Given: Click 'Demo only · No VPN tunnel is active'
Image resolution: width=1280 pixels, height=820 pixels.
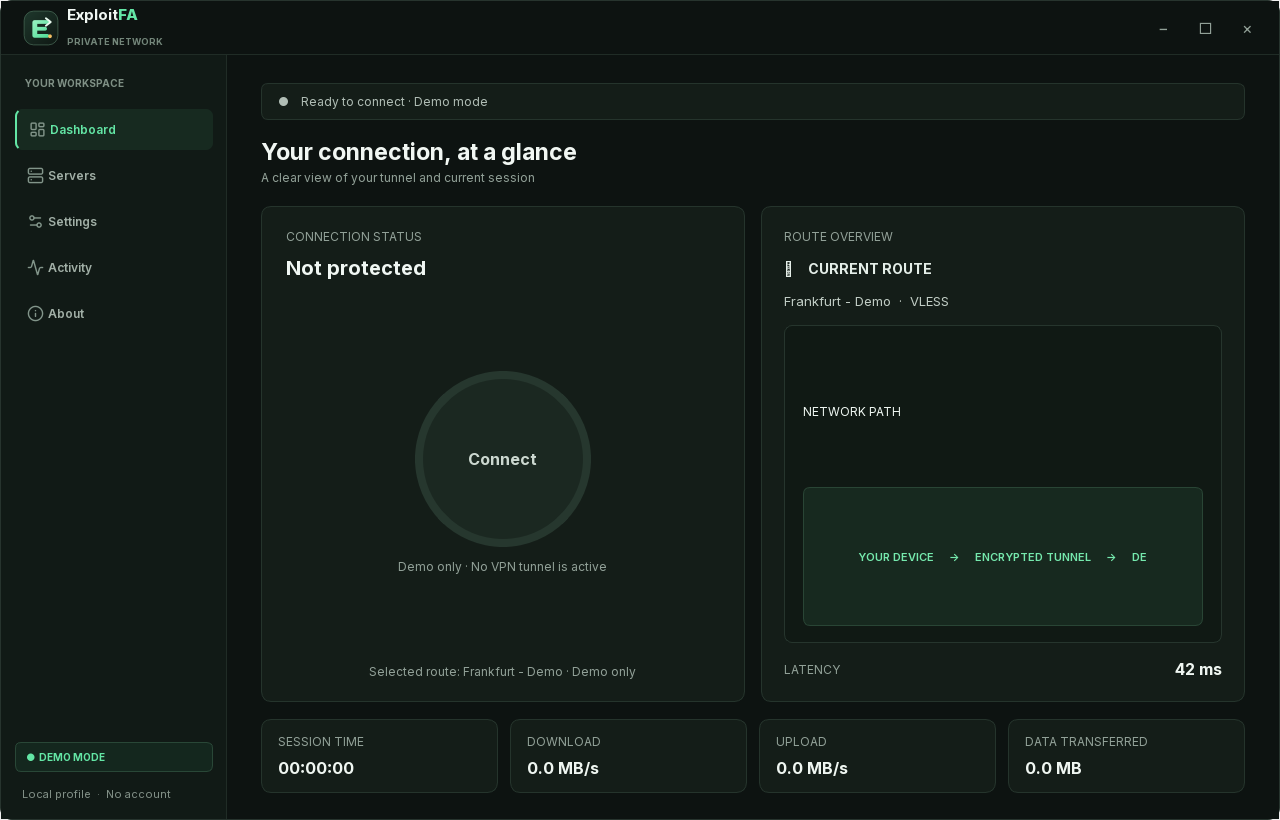Looking at the screenshot, I should click(x=502, y=566).
